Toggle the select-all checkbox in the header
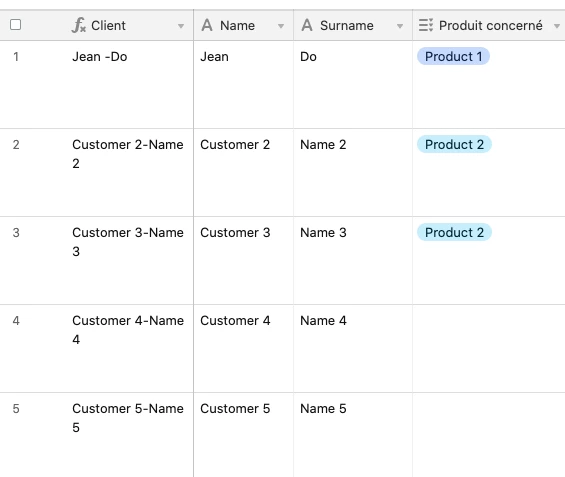565x477 pixels. point(15,25)
